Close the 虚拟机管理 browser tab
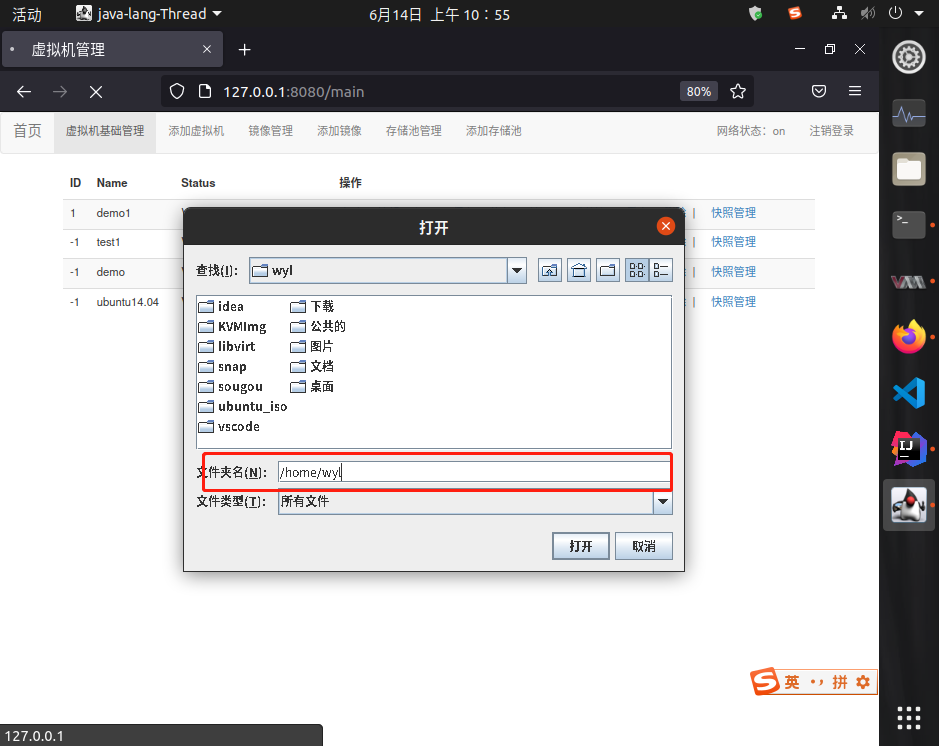Image resolution: width=939 pixels, height=746 pixels. [207, 49]
